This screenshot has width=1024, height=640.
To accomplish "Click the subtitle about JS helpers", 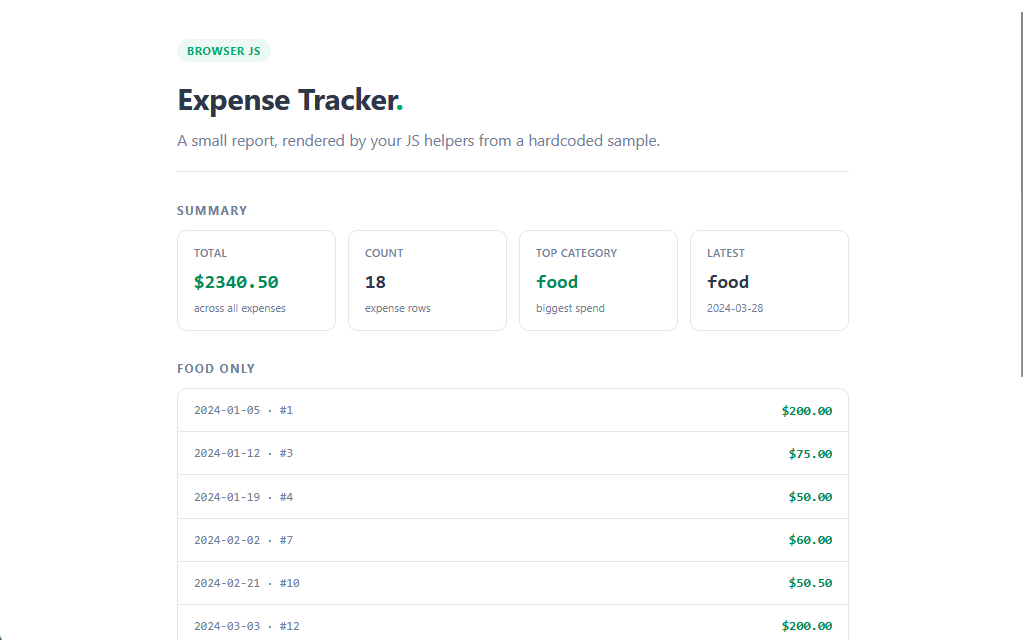I will tap(419, 140).
